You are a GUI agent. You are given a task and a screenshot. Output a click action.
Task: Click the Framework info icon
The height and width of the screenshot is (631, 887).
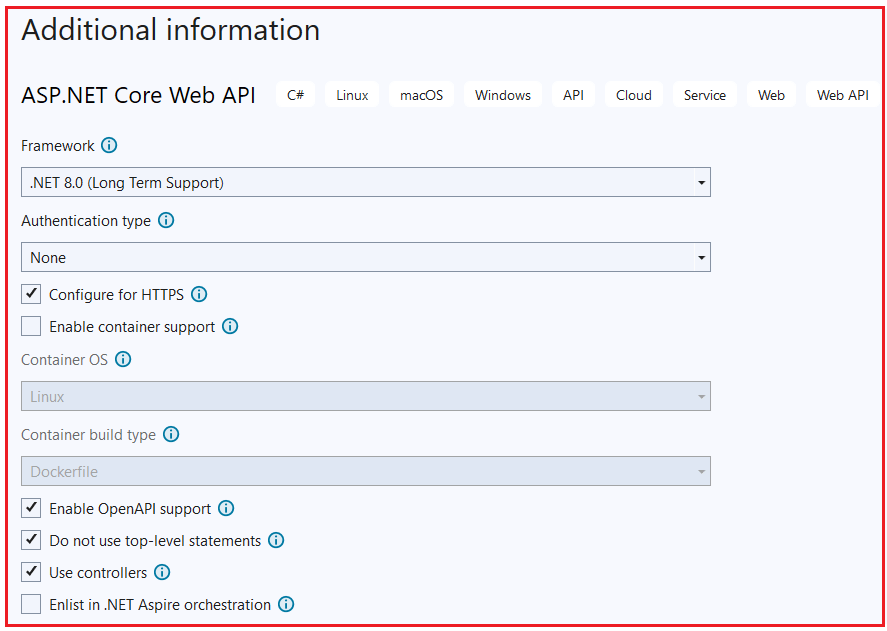[x=110, y=145]
